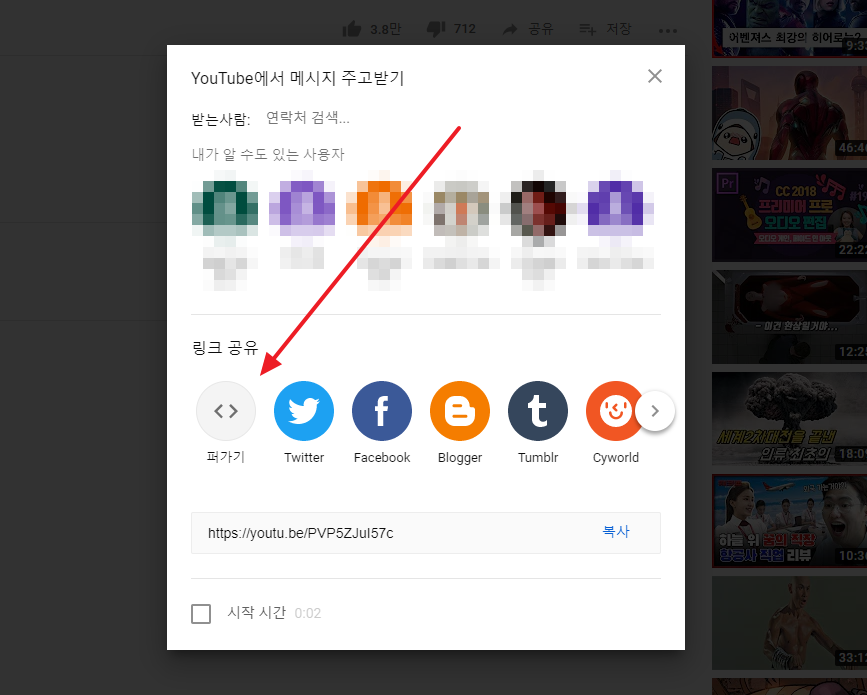Share the video via Blogger icon

pyautogui.click(x=459, y=411)
